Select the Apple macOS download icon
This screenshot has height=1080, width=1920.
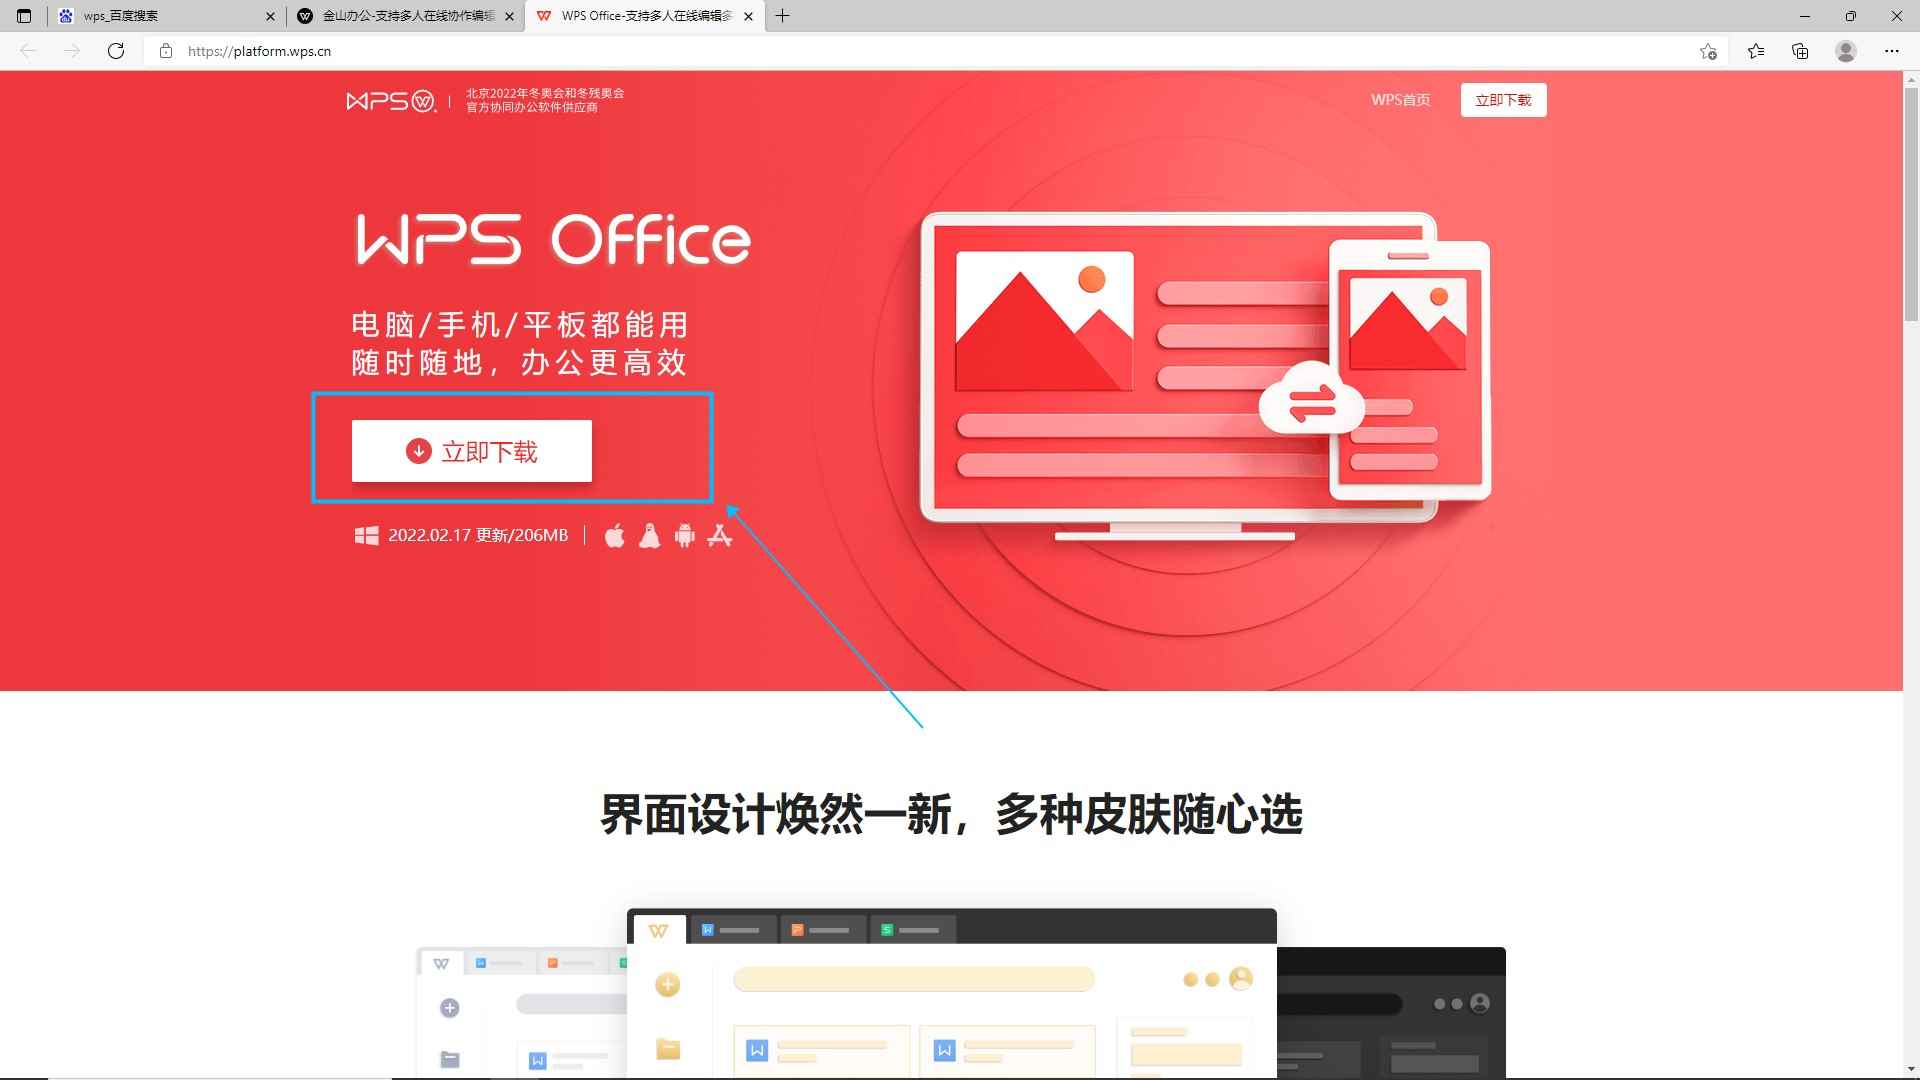(615, 536)
